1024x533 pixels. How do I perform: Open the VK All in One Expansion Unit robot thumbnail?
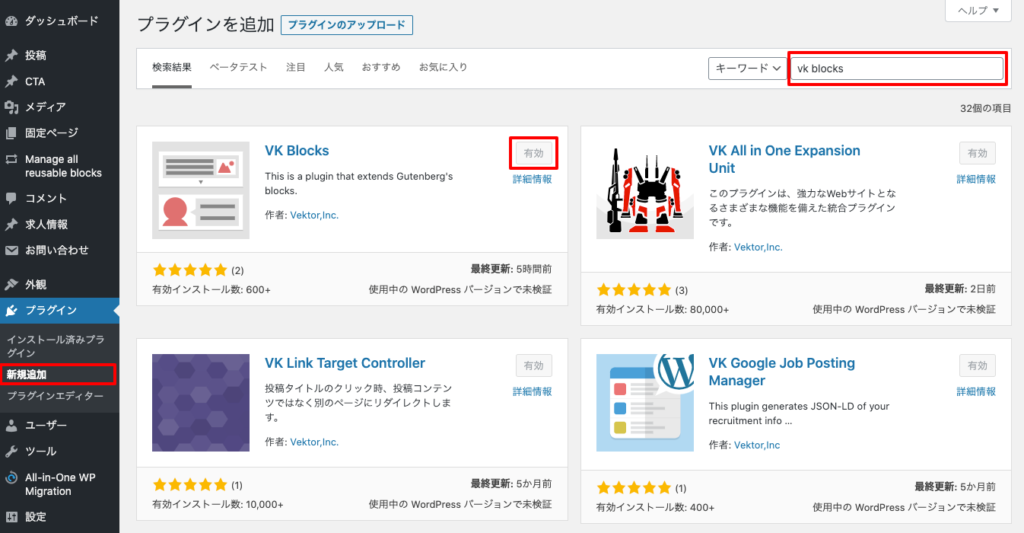pos(645,190)
